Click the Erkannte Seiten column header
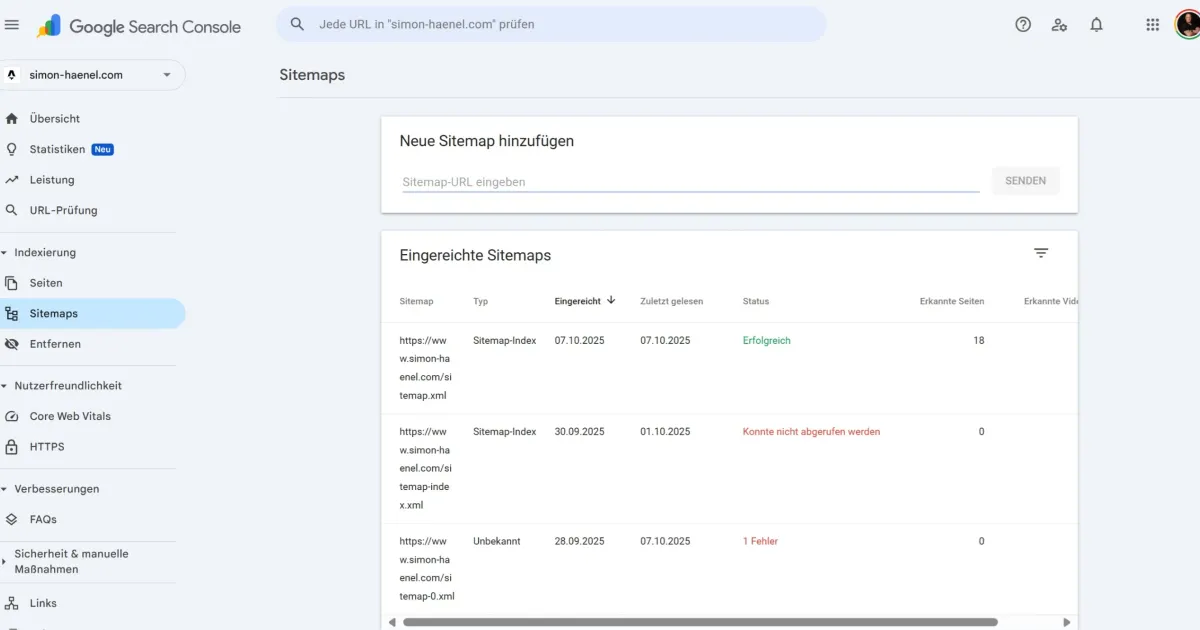The image size is (1200, 630). tap(952, 301)
